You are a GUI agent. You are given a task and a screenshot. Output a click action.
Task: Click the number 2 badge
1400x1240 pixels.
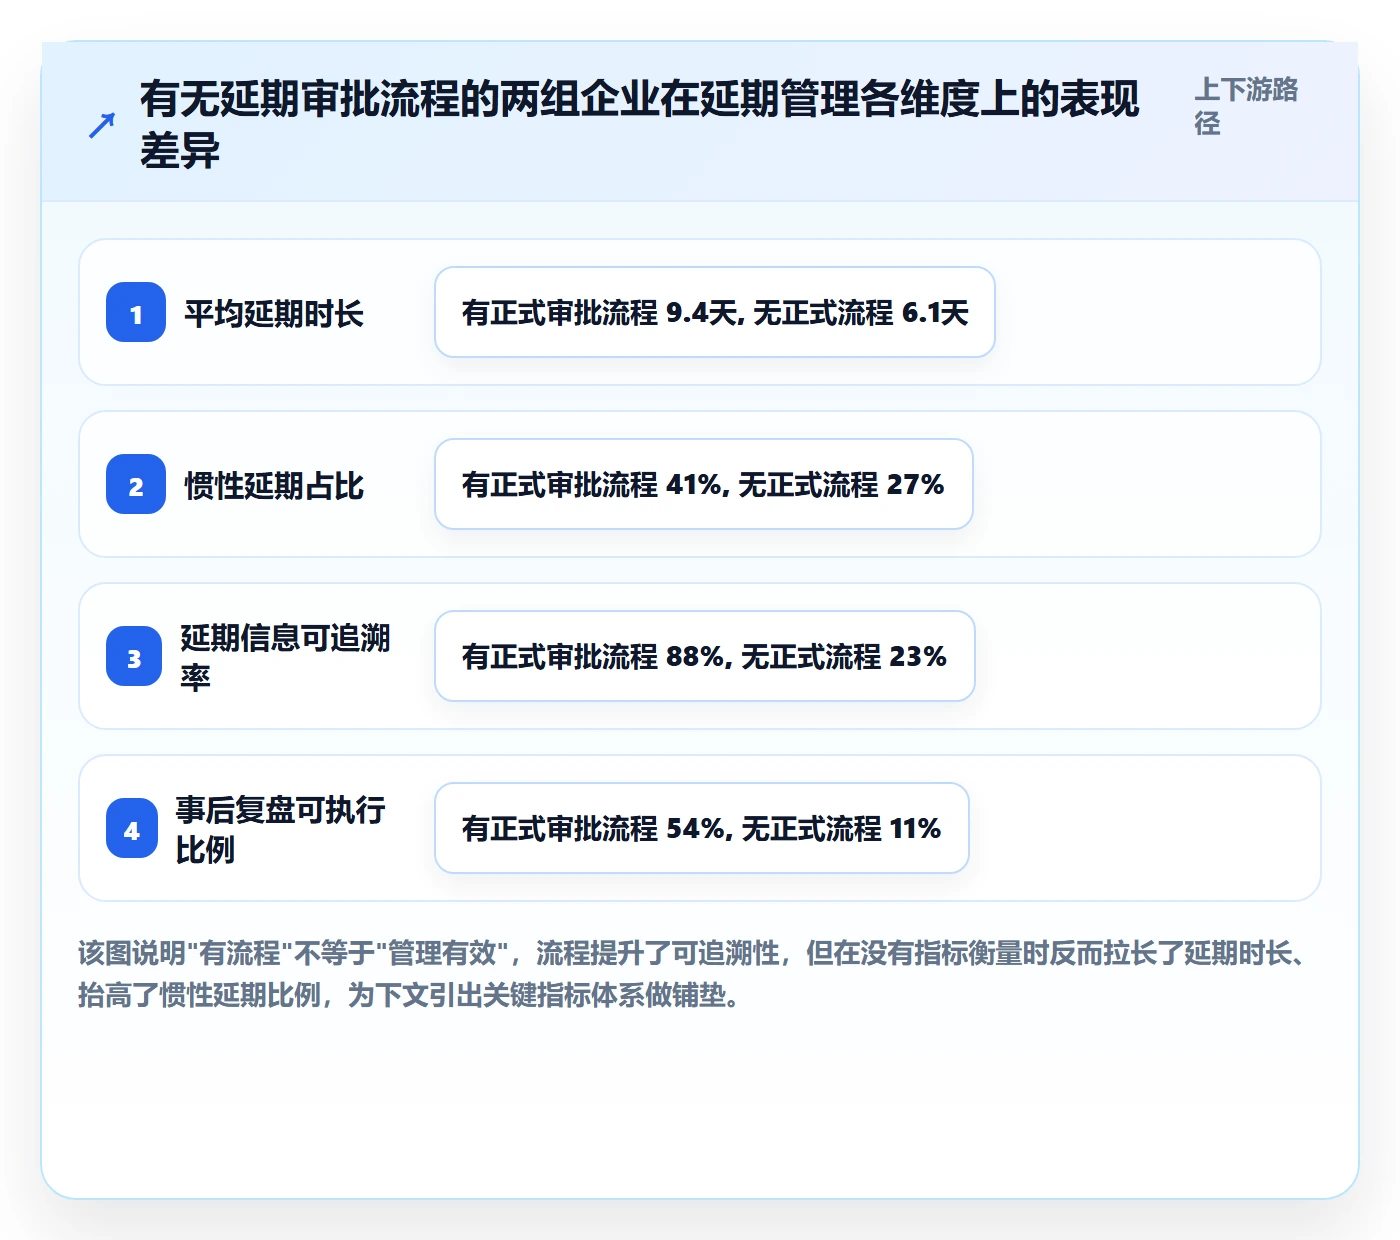point(136,484)
